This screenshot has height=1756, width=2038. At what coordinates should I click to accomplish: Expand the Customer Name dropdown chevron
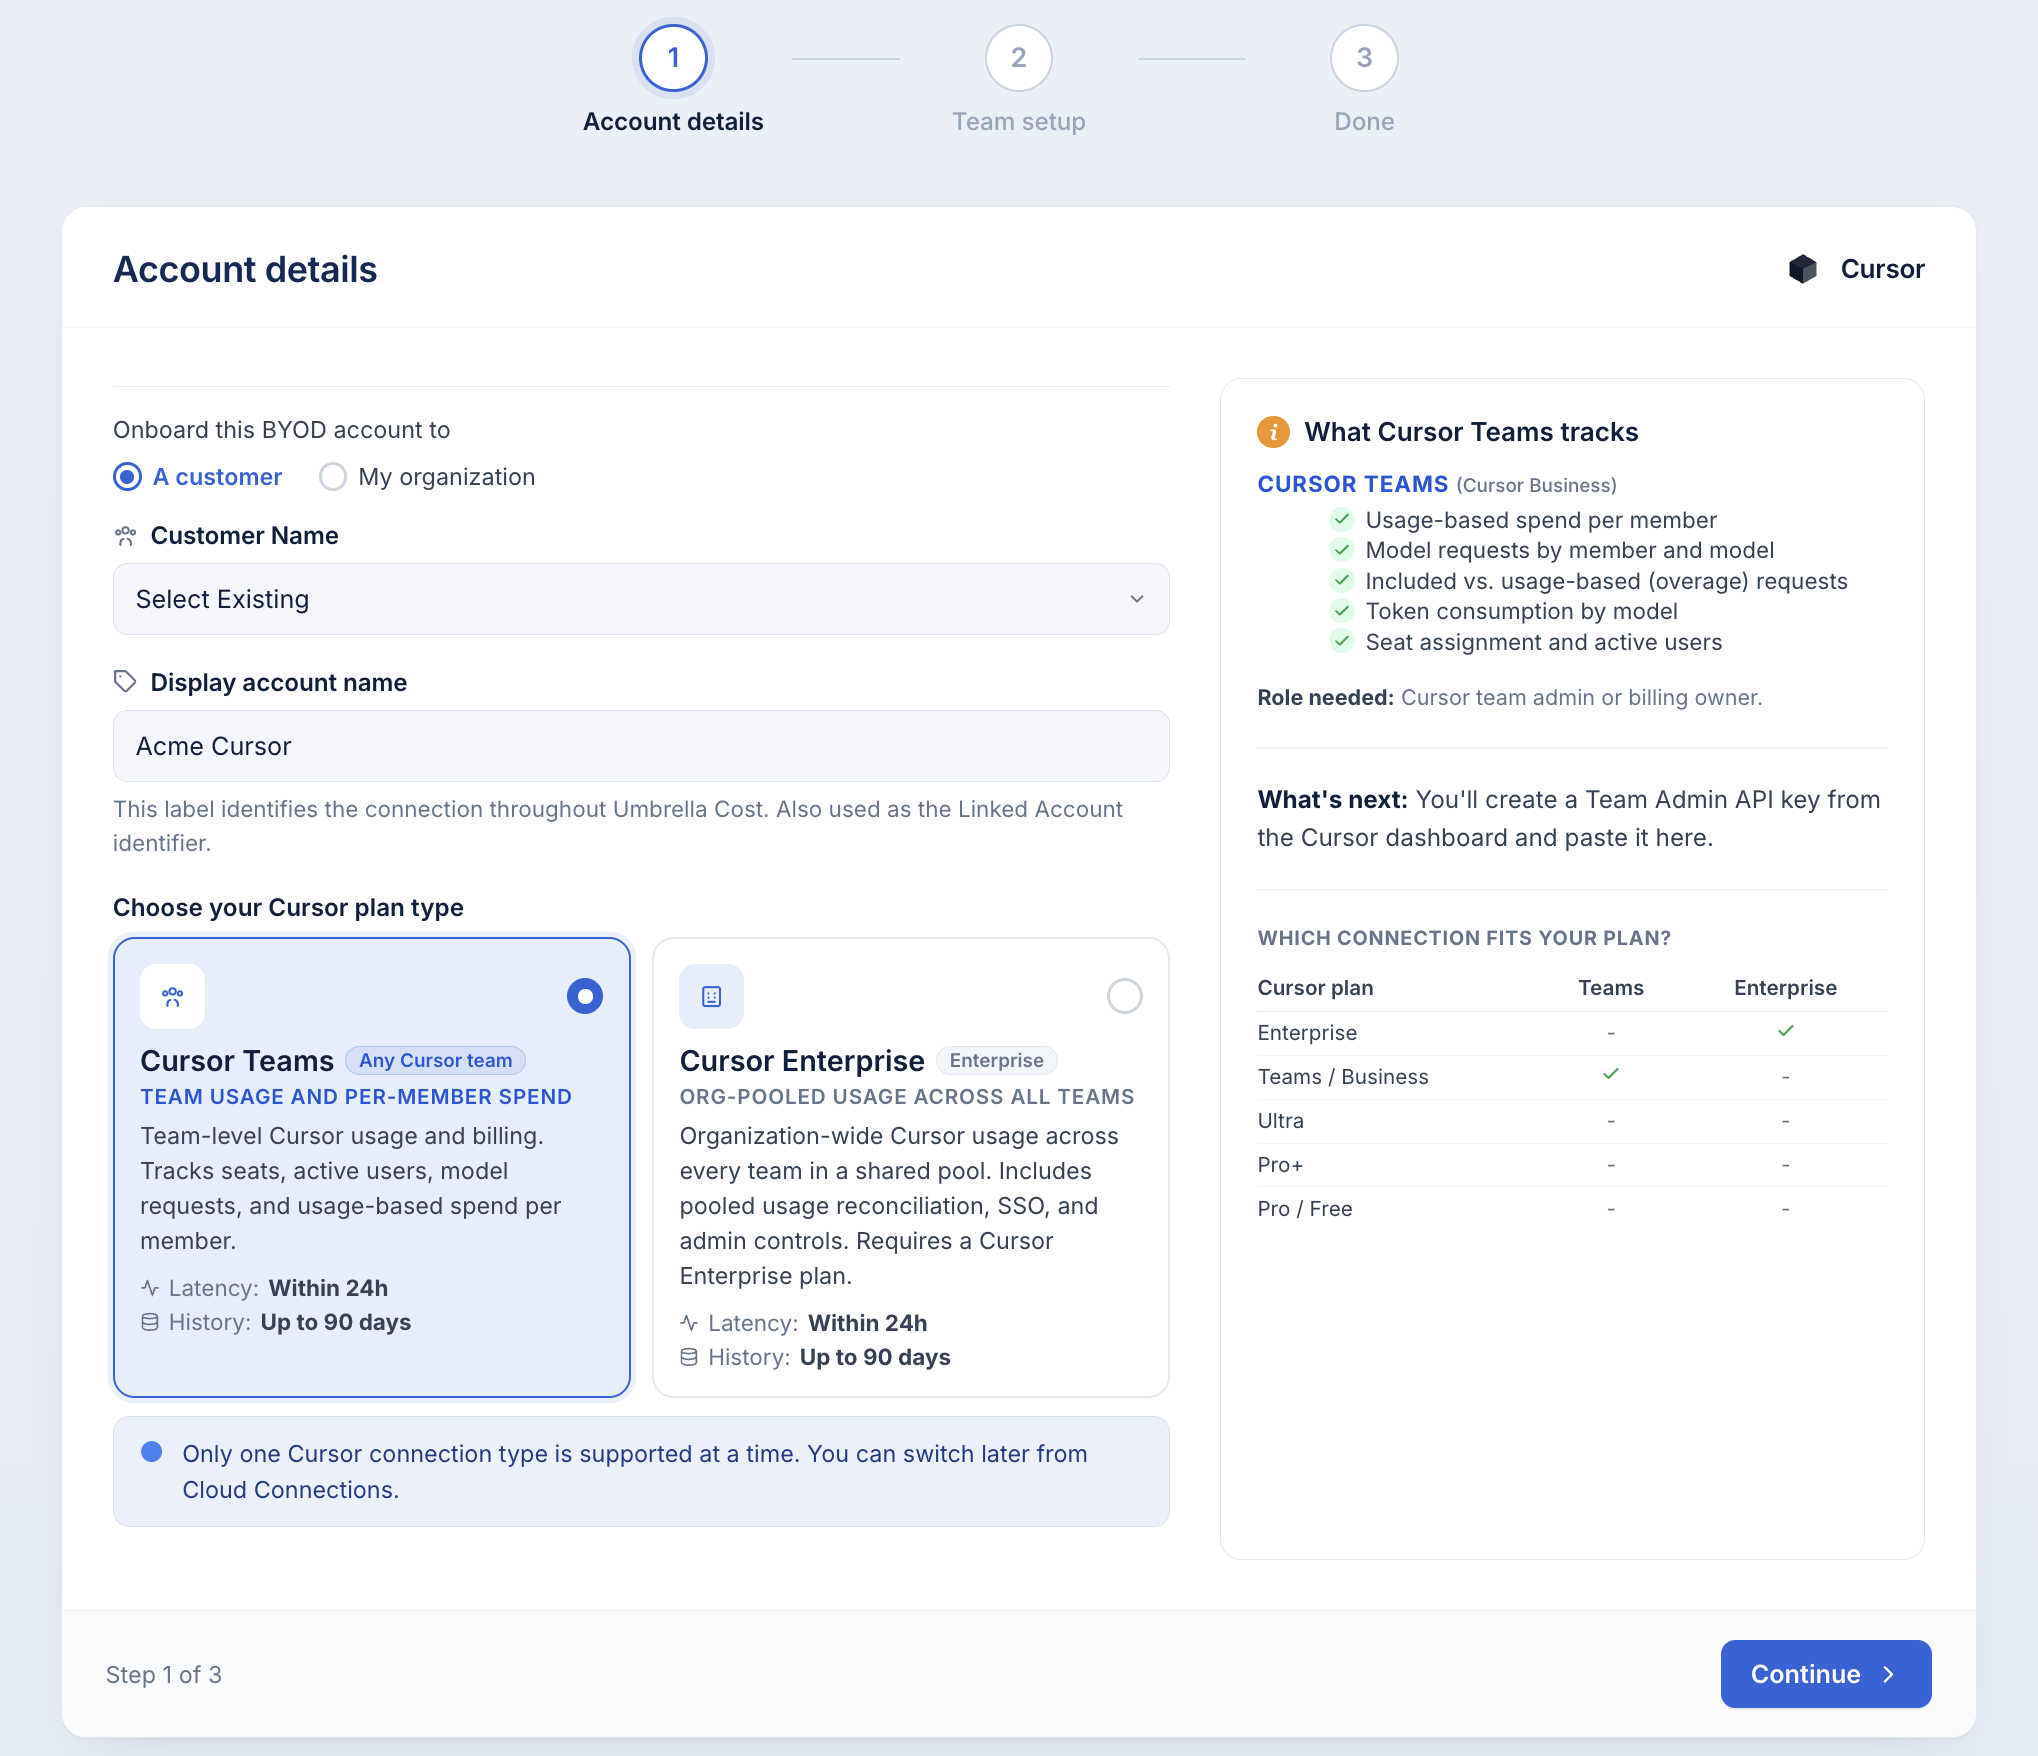click(1137, 599)
